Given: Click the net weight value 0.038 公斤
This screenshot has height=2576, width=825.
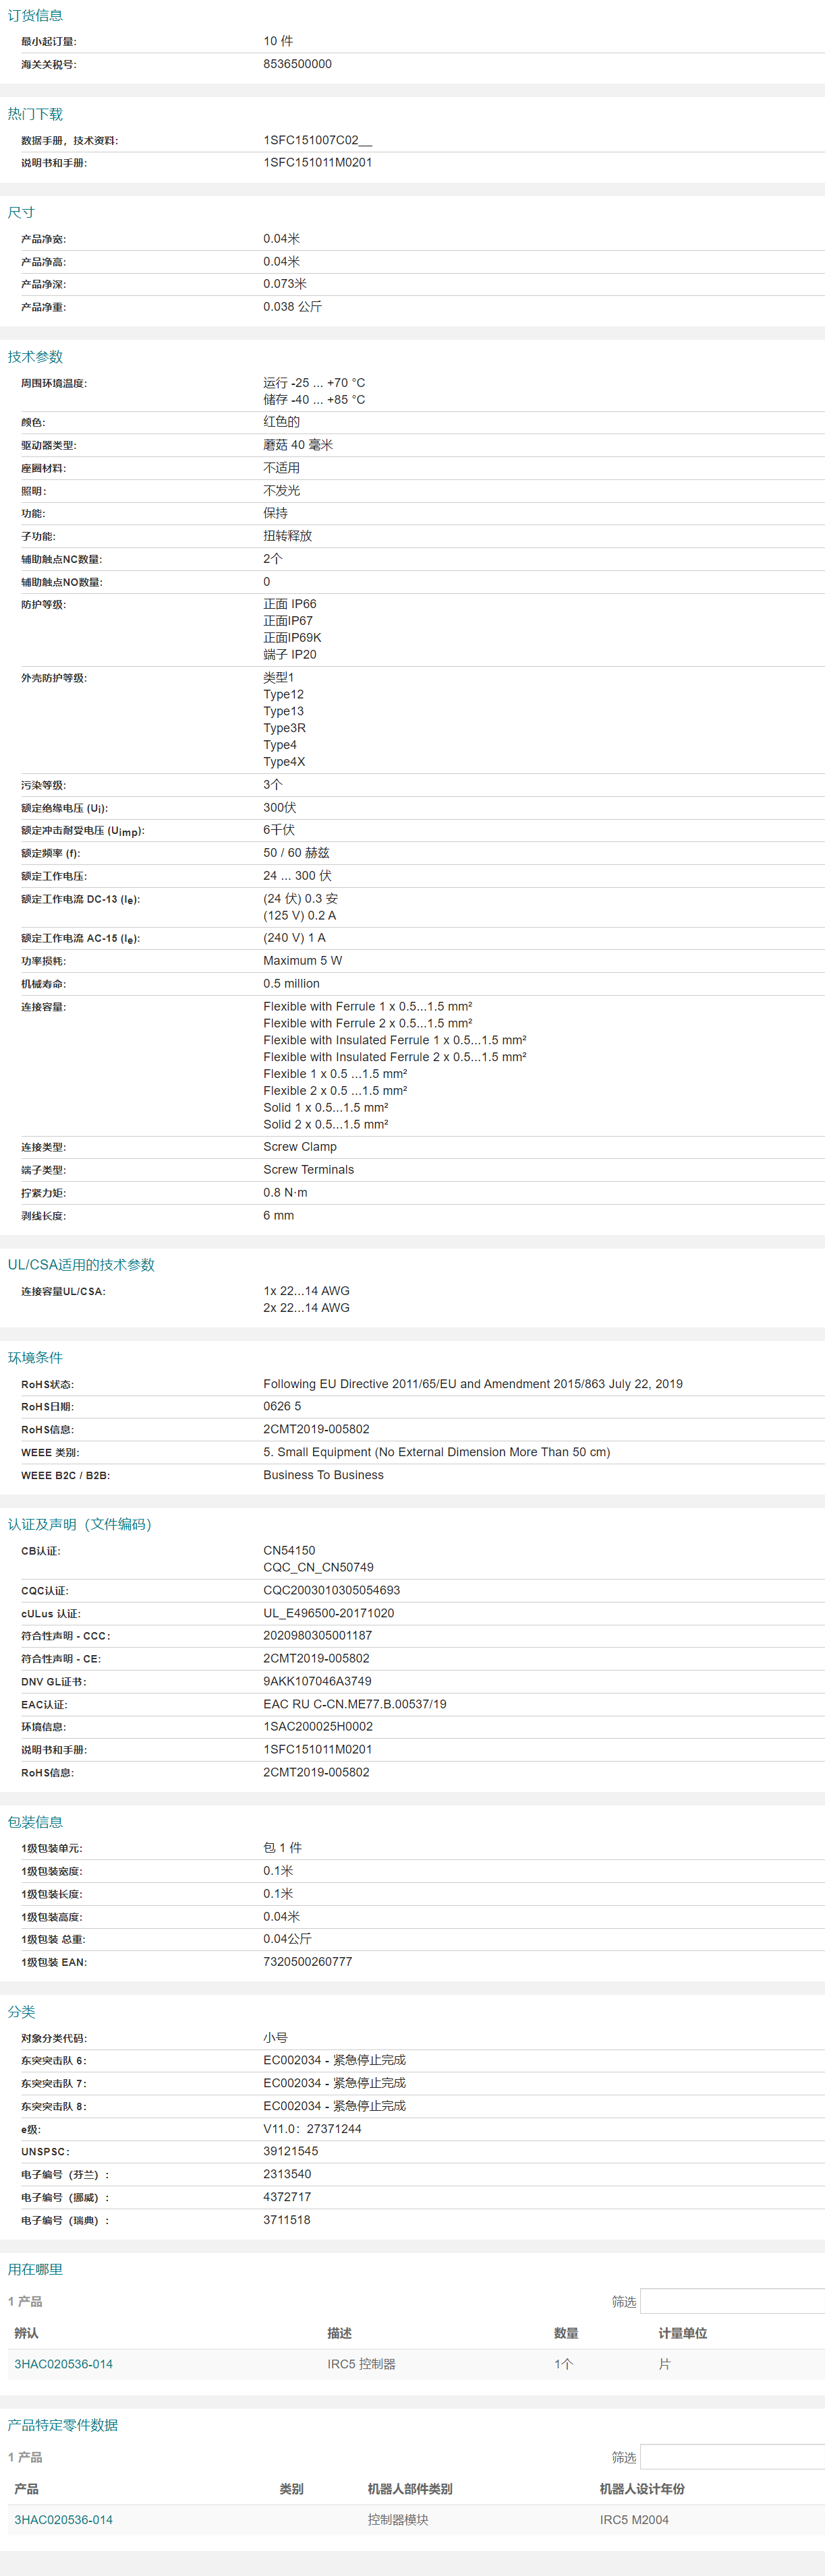Looking at the screenshot, I should 292,307.
